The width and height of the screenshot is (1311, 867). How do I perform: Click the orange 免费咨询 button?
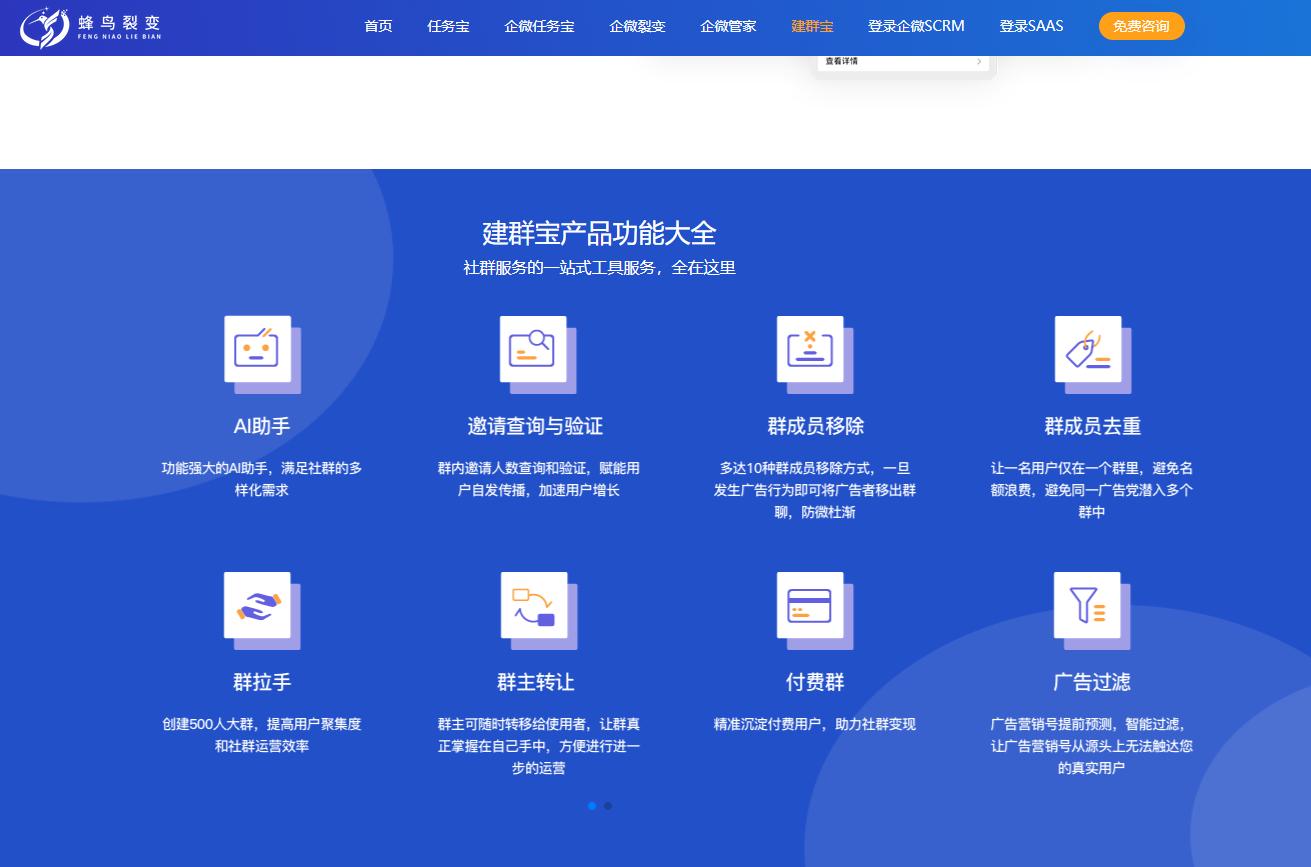point(1141,26)
